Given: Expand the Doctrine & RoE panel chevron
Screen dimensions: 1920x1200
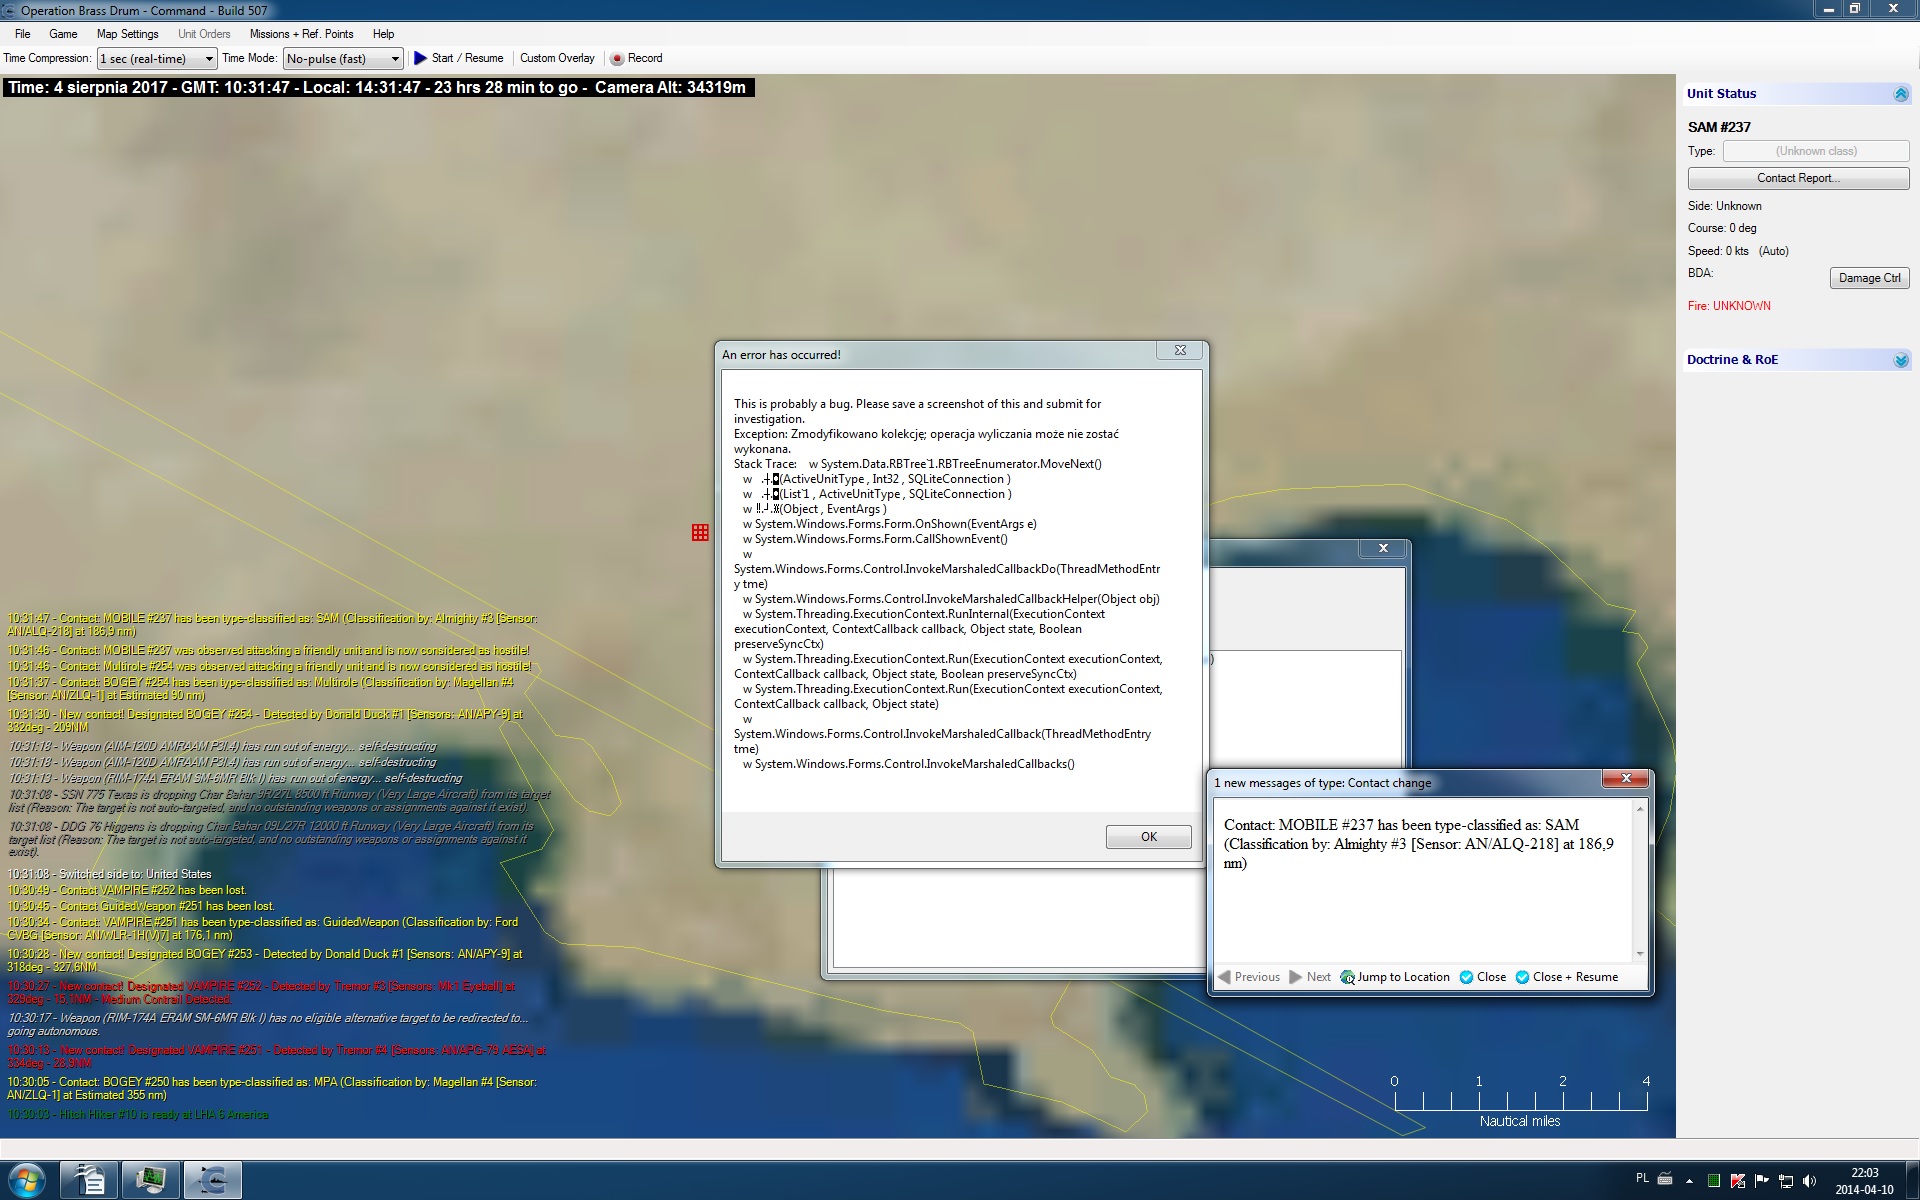Looking at the screenshot, I should coord(1901,360).
